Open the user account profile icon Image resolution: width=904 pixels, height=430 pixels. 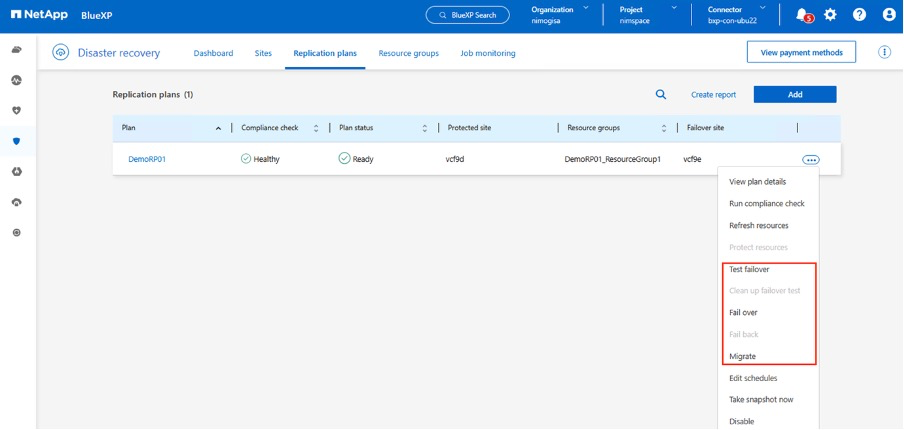click(x=888, y=15)
